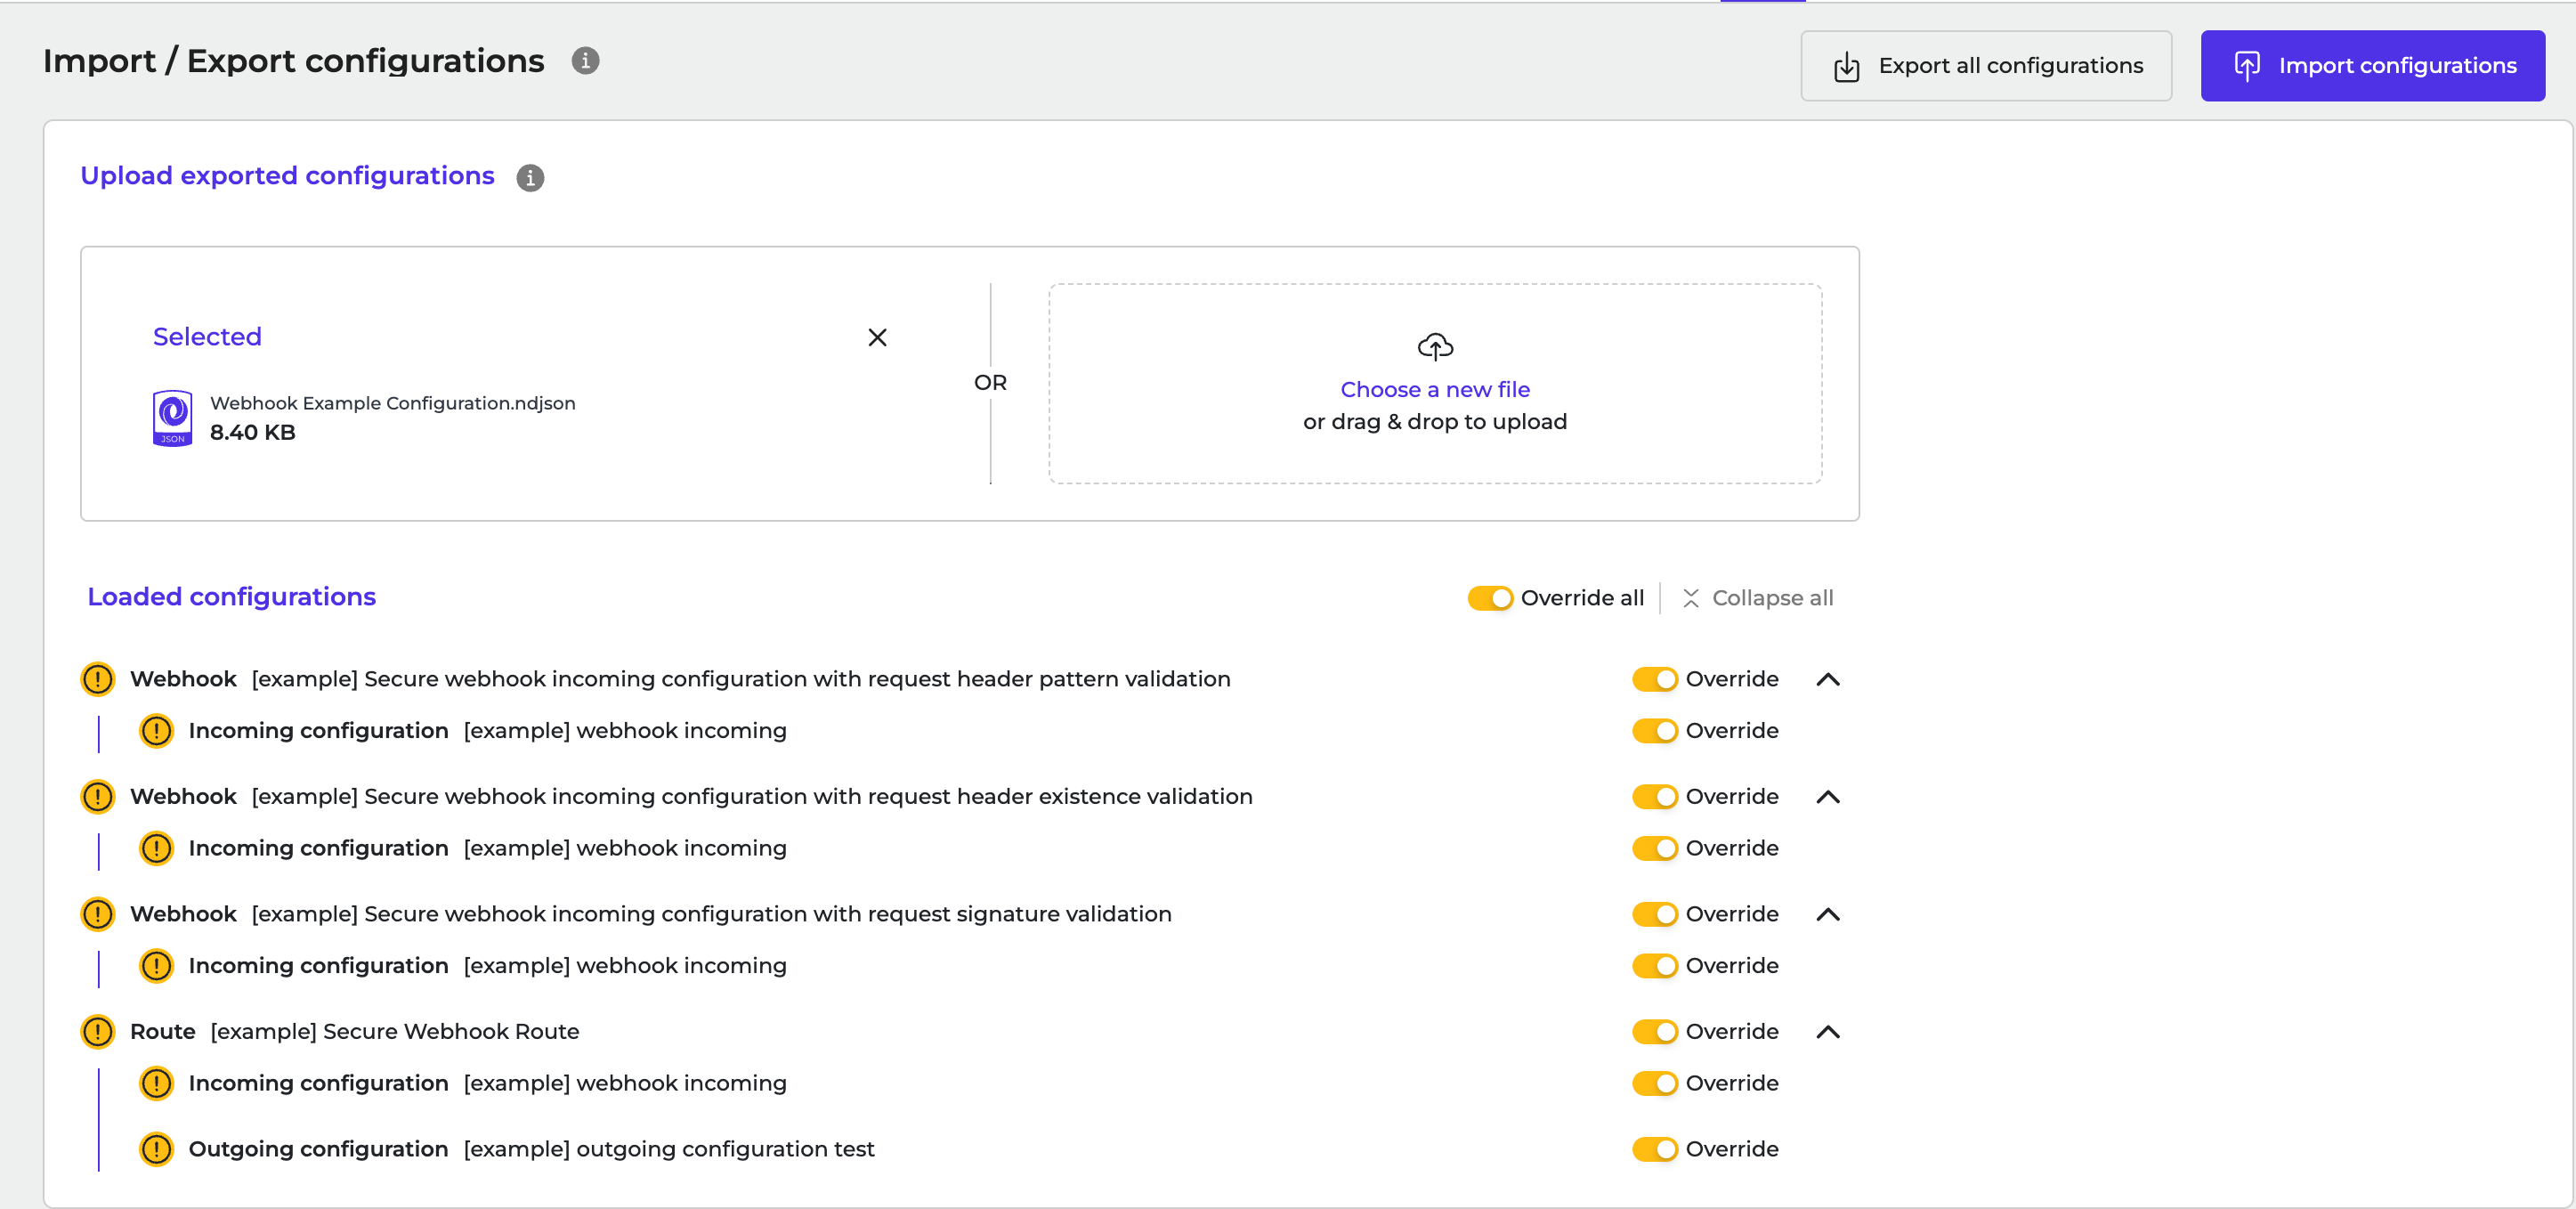2576x1209 pixels.
Task: Toggle Override for header existence validation webhook
Action: pos(1655,798)
